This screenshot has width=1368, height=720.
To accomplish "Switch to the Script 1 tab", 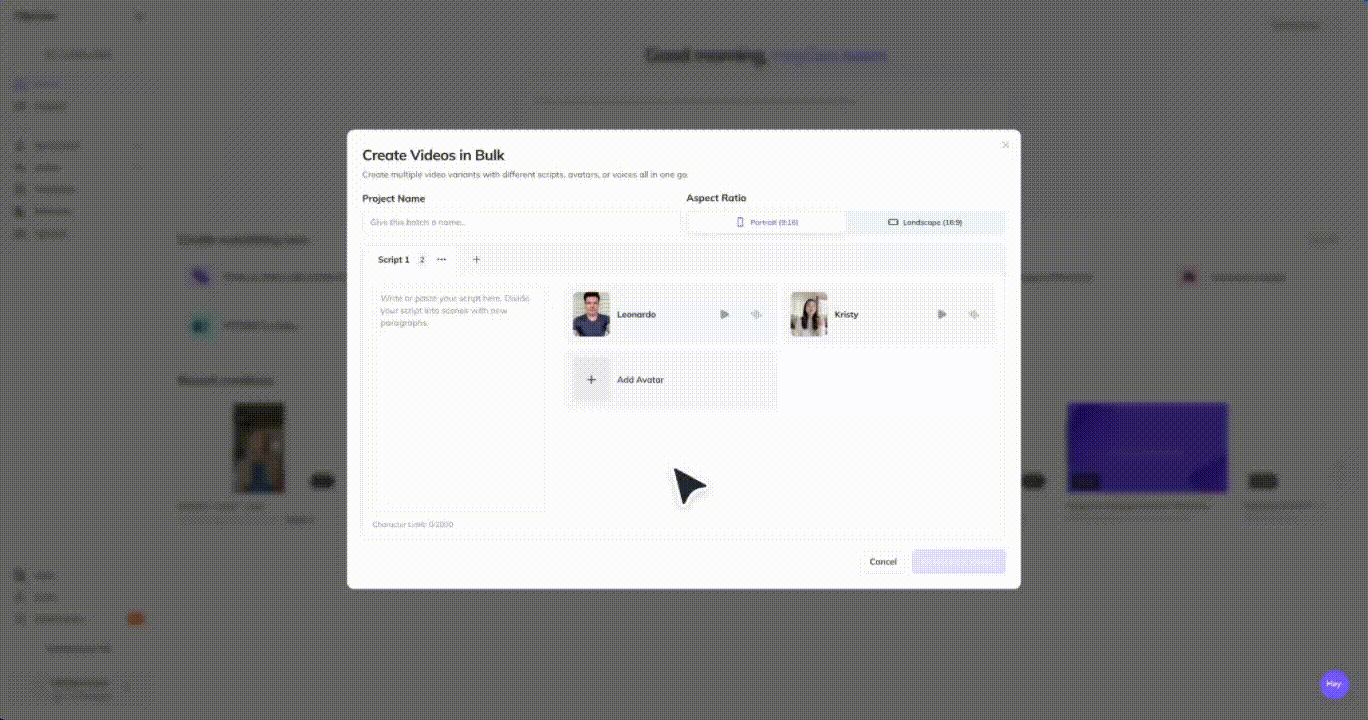I will (x=393, y=260).
